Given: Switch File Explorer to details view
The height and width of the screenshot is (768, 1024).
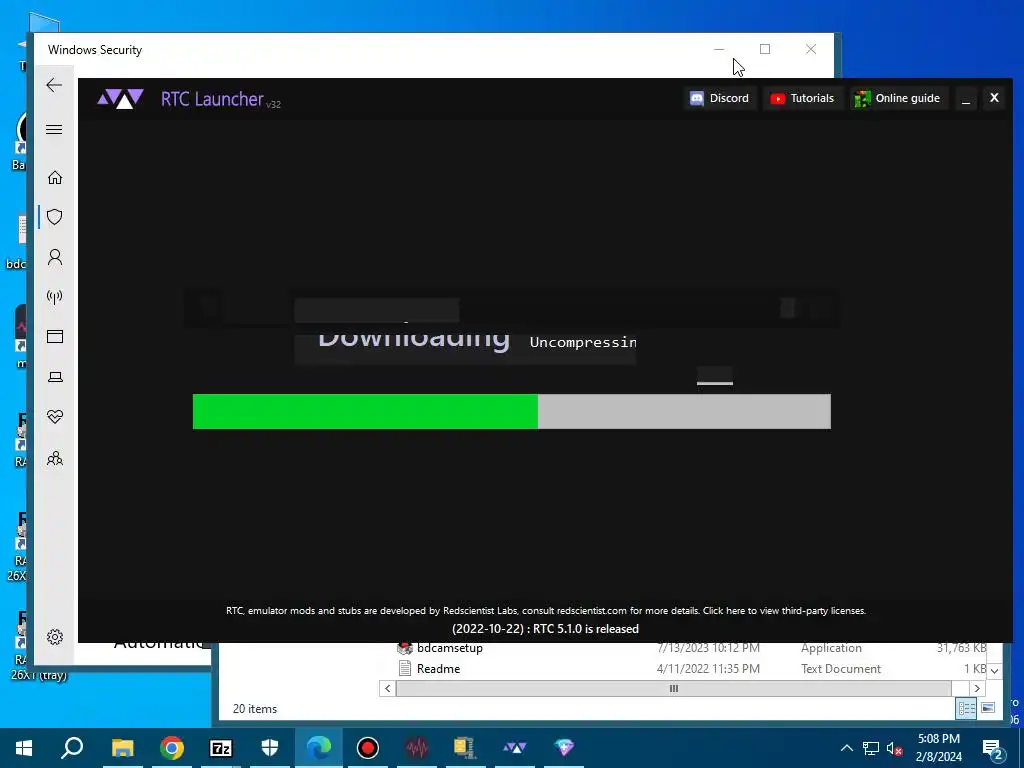Looking at the screenshot, I should tap(966, 709).
